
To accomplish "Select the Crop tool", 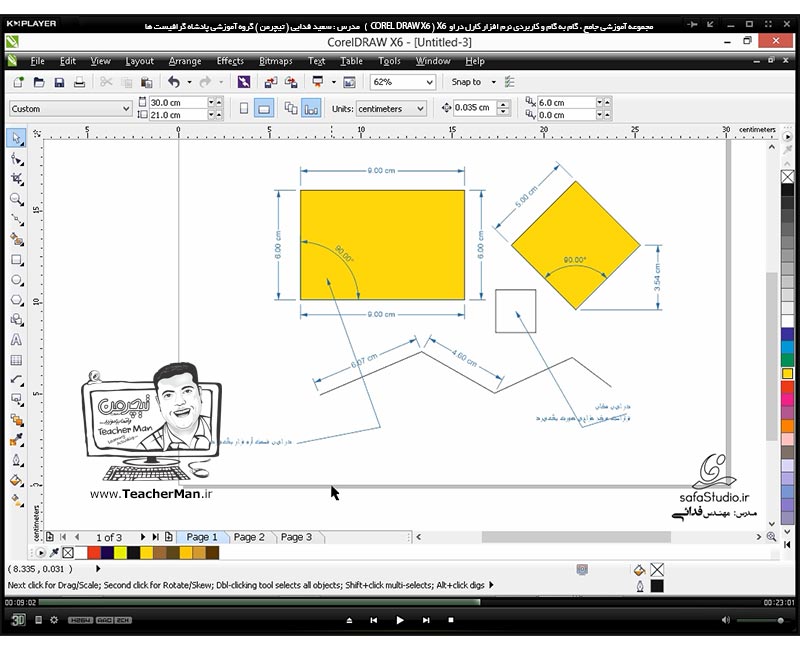I will (16, 179).
